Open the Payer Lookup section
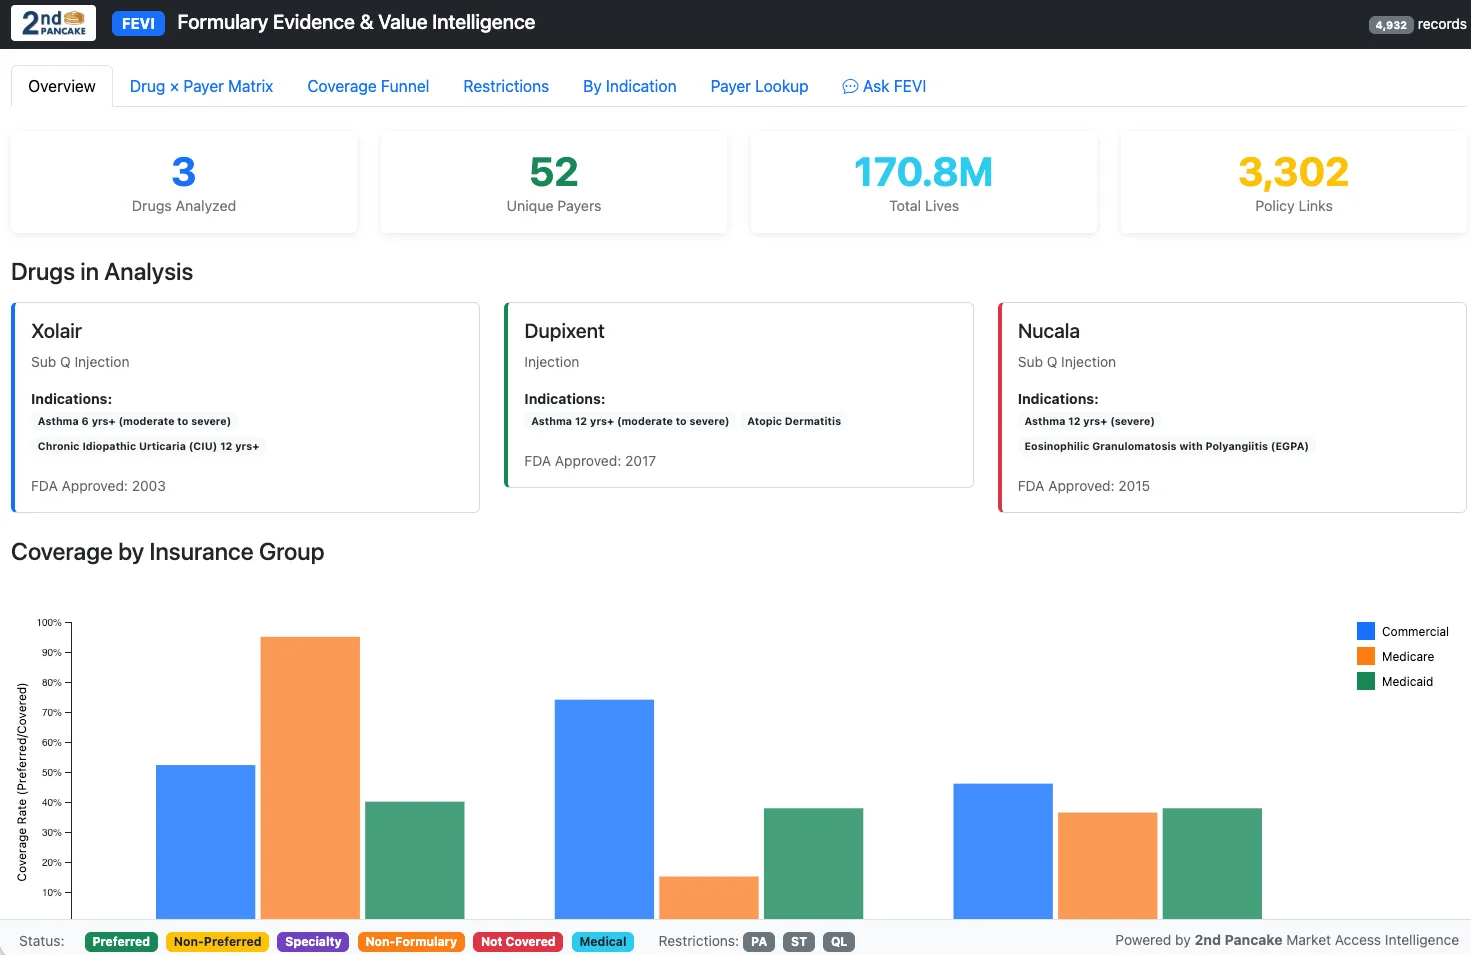The height and width of the screenshot is (955, 1471). 759,86
